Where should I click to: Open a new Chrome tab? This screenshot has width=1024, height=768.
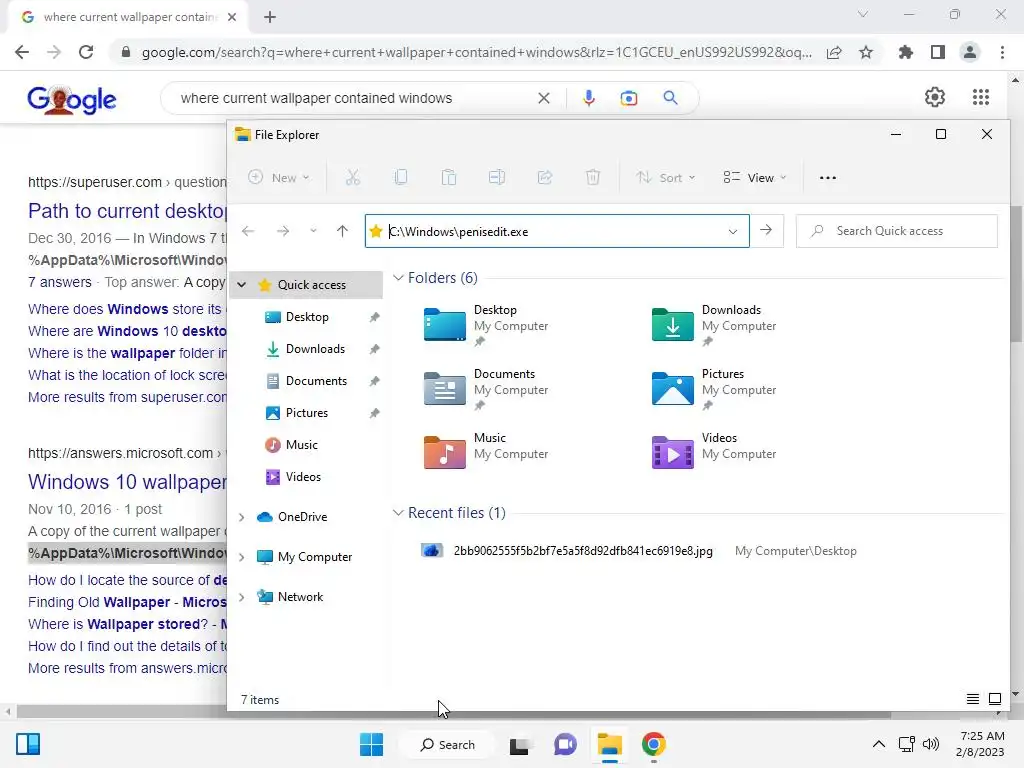coord(270,17)
